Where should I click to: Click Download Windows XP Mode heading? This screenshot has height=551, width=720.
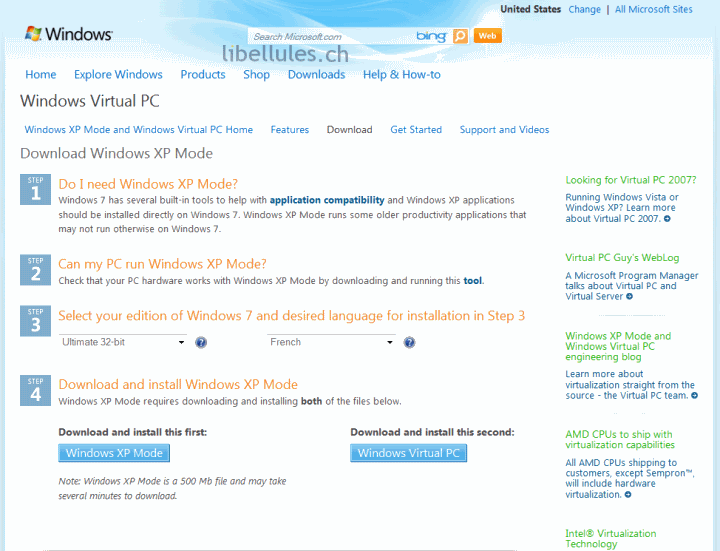(x=117, y=153)
